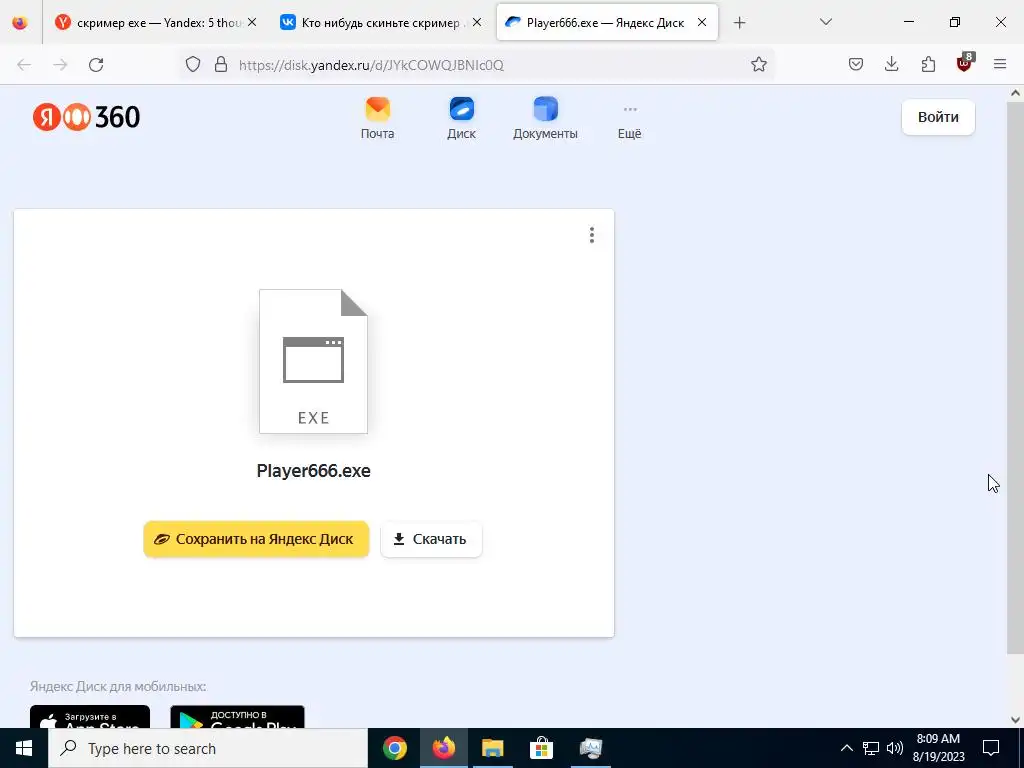
Task: Click the Save to Pocket icon
Action: tap(856, 64)
